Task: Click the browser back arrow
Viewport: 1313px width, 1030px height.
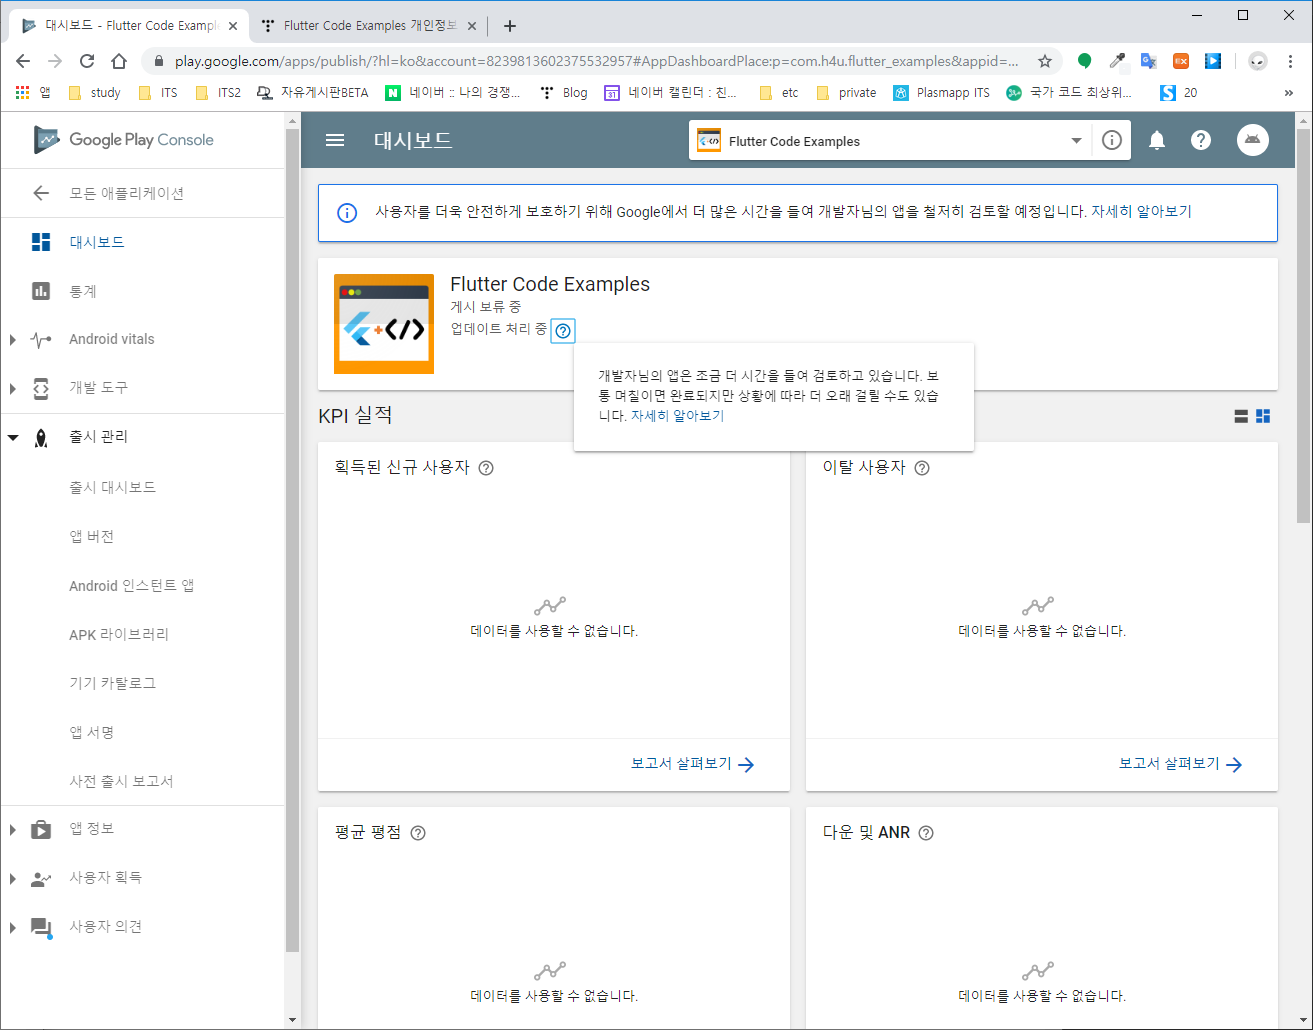Action: [23, 61]
